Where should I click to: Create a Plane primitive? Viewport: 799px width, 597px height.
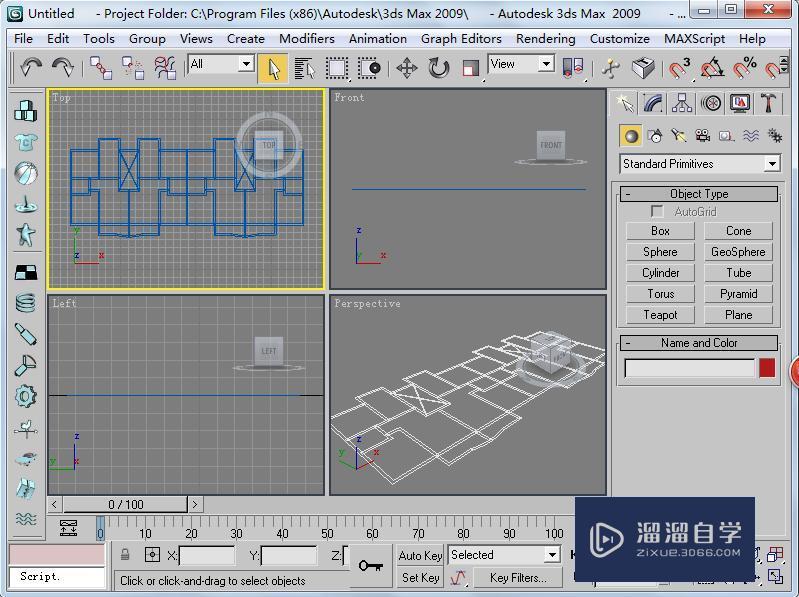click(x=738, y=315)
